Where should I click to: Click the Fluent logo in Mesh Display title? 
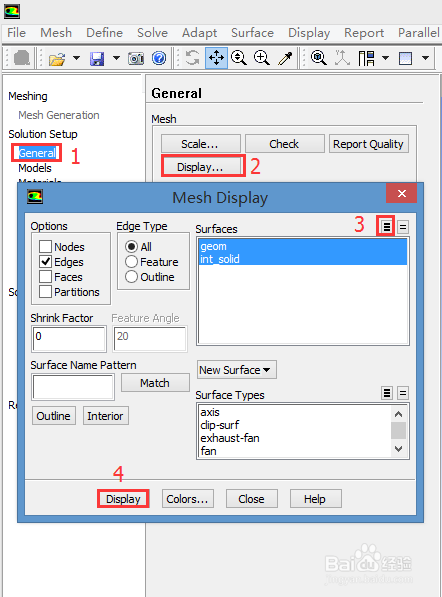pyautogui.click(x=35, y=197)
